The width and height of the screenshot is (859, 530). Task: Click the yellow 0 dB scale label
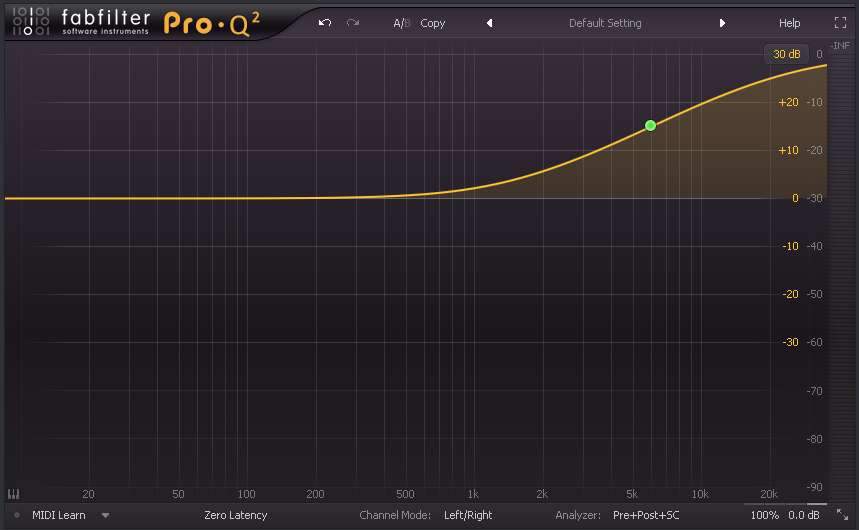click(795, 198)
